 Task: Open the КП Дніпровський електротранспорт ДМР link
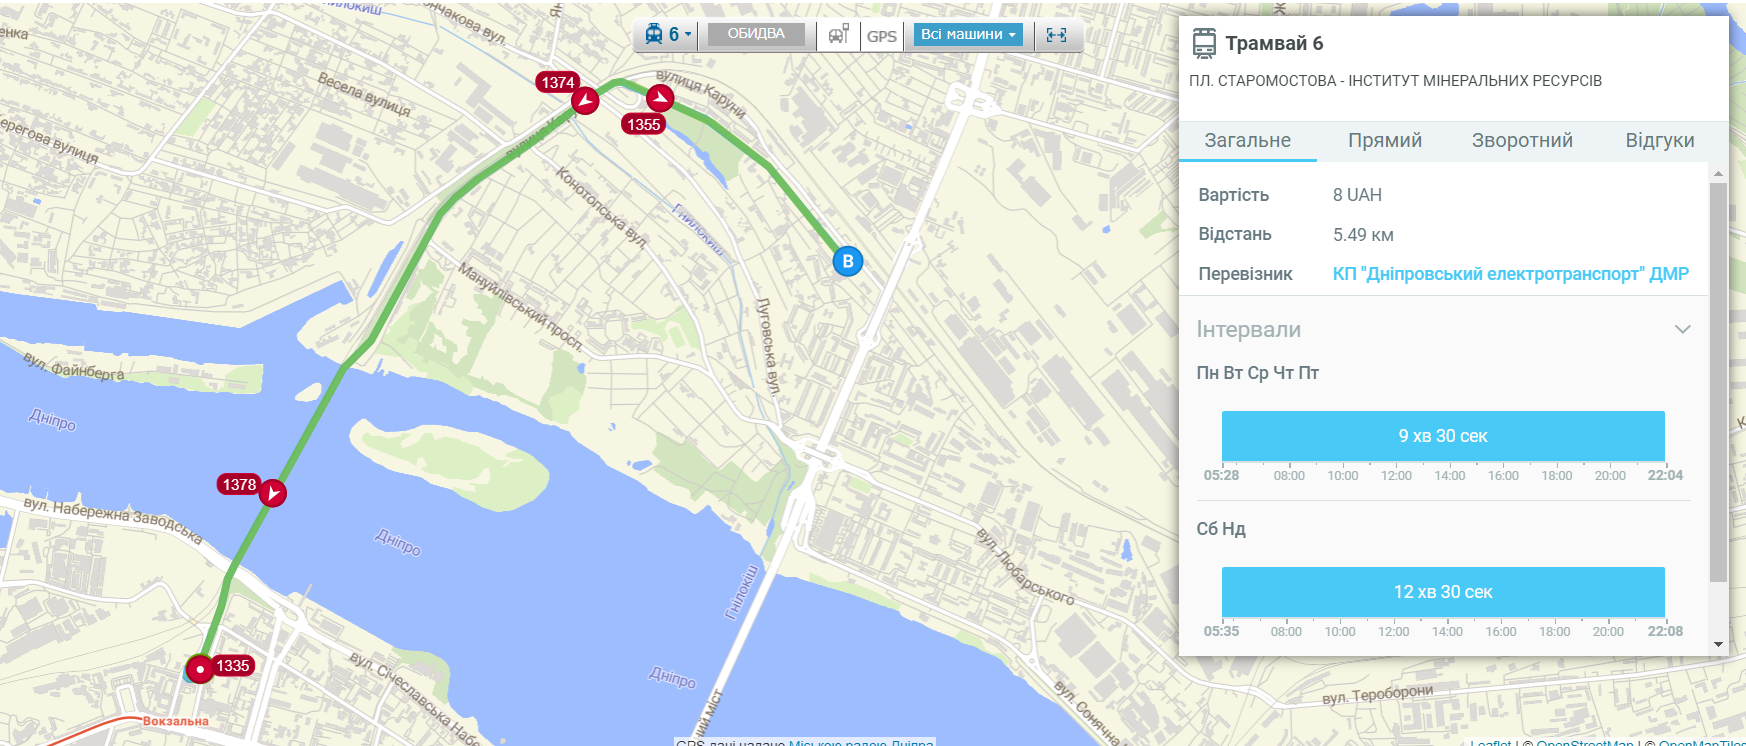point(1510,274)
